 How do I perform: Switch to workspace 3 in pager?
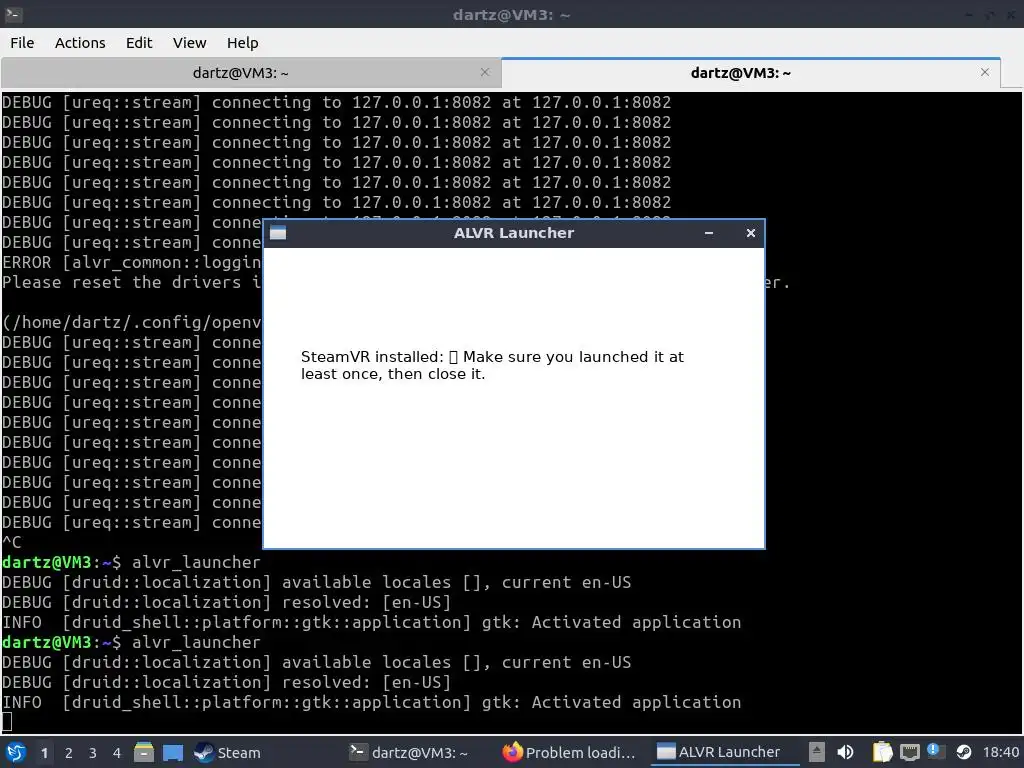pyautogui.click(x=93, y=753)
